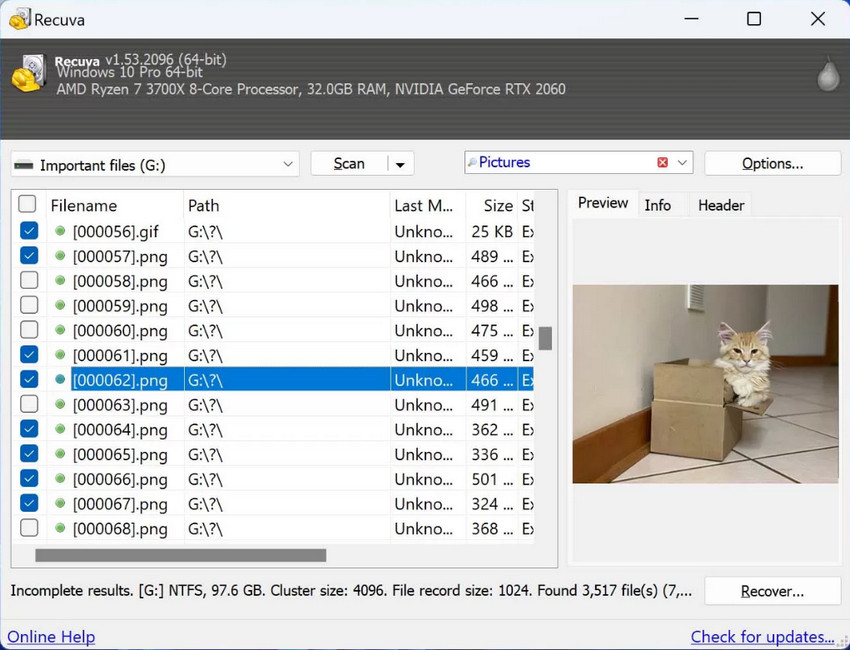Click the magnifier icon in the filter box
Viewport: 850px width, 650px height.
point(472,162)
